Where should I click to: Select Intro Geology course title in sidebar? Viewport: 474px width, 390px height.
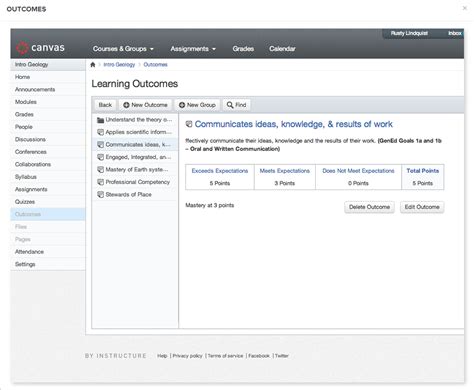[48, 65]
